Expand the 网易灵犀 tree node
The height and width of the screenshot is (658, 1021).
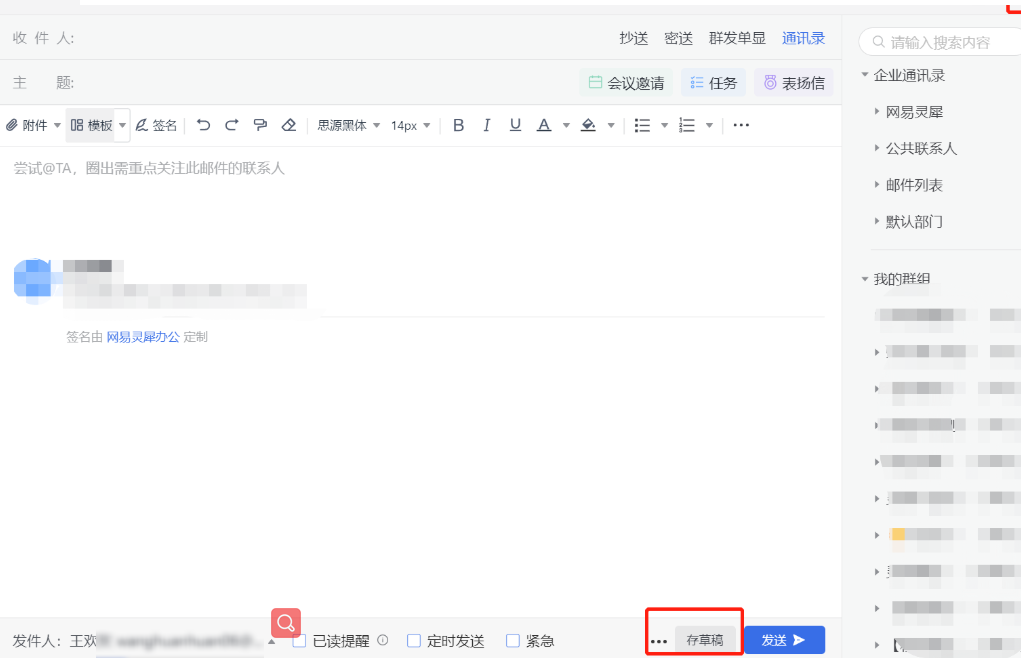pos(877,111)
